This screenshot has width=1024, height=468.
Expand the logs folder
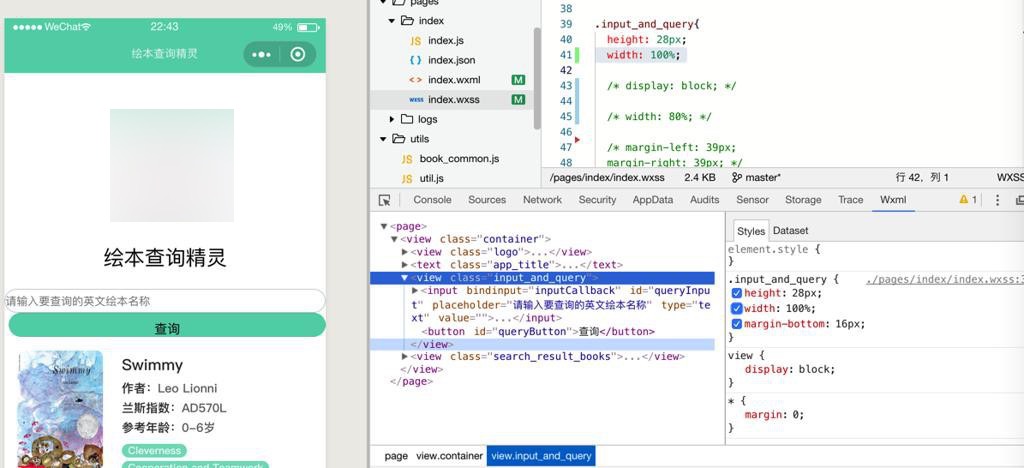(427, 120)
